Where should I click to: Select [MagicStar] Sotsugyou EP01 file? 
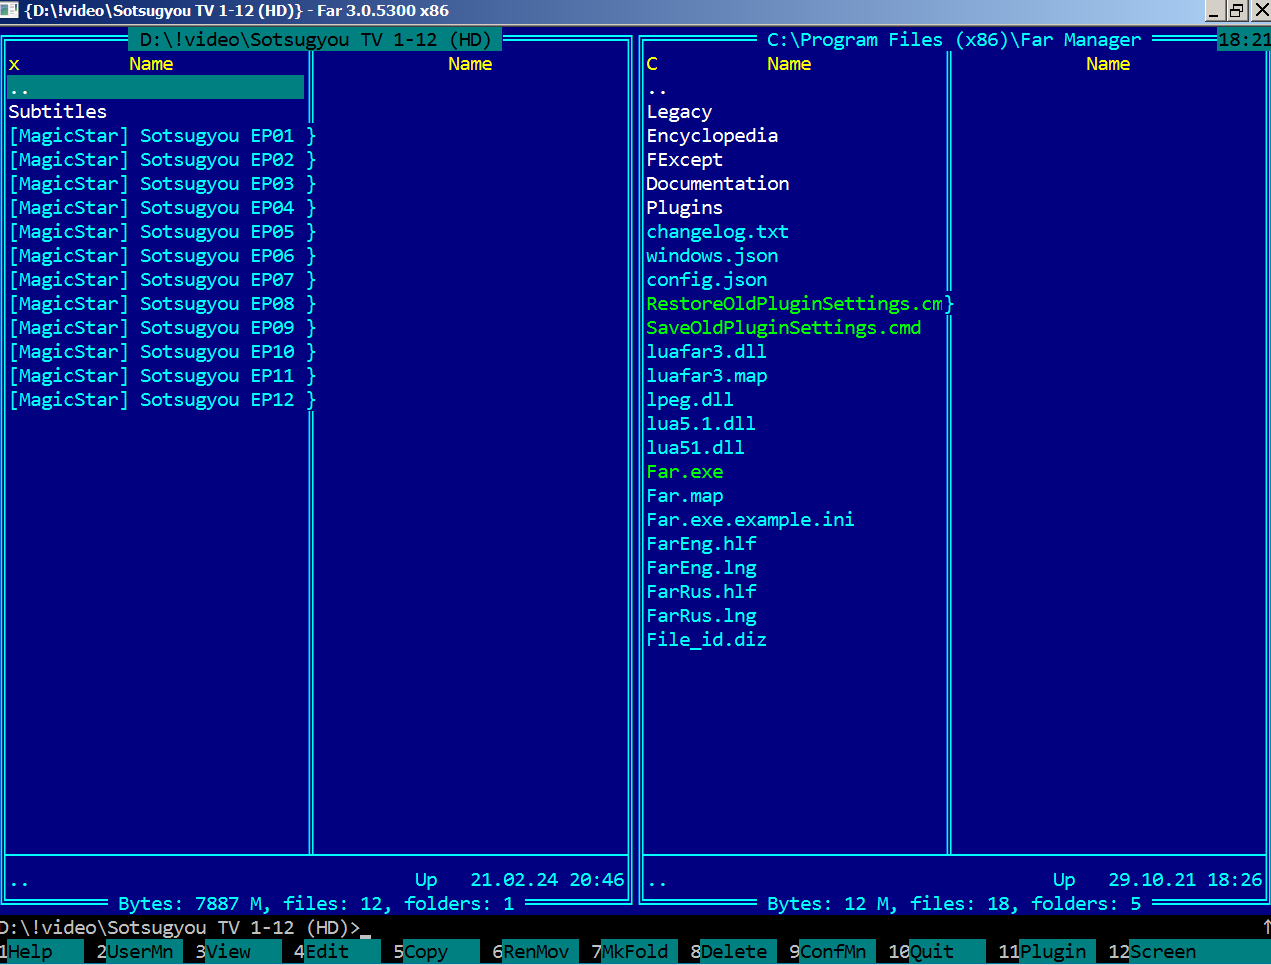point(156,136)
